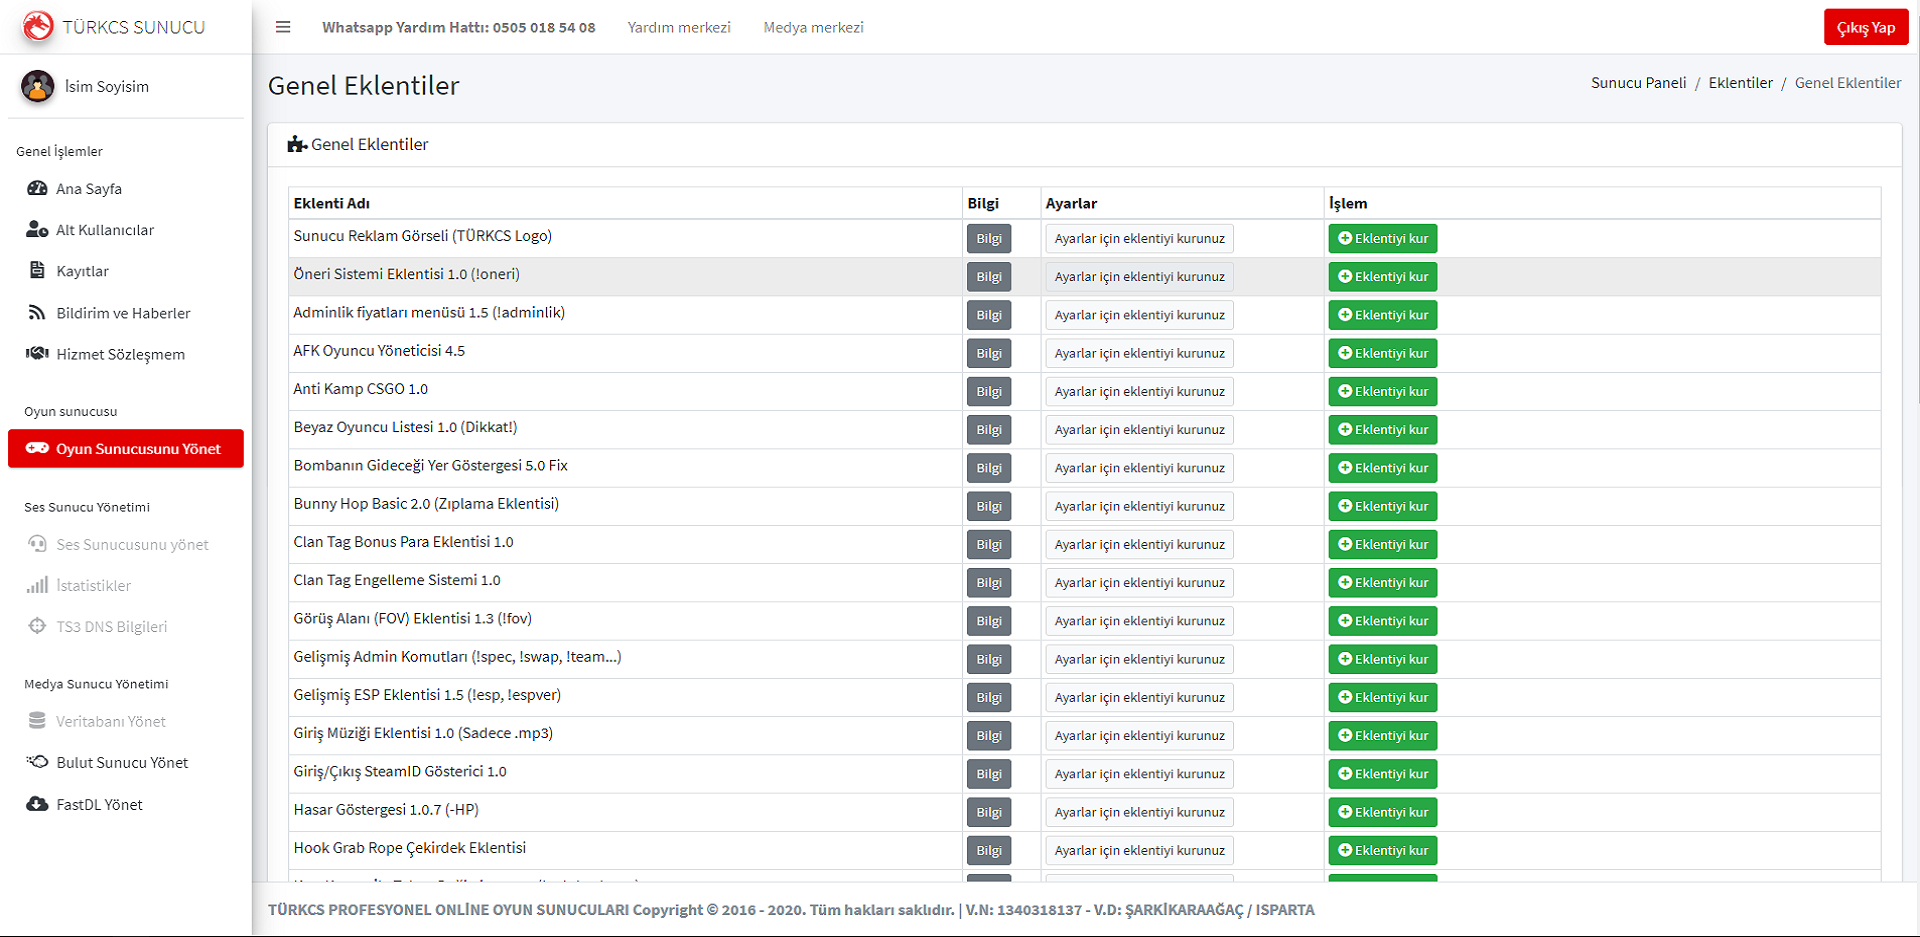The width and height of the screenshot is (1920, 937).
Task: Click Eklentiler breadcrumb link
Action: point(1740,83)
